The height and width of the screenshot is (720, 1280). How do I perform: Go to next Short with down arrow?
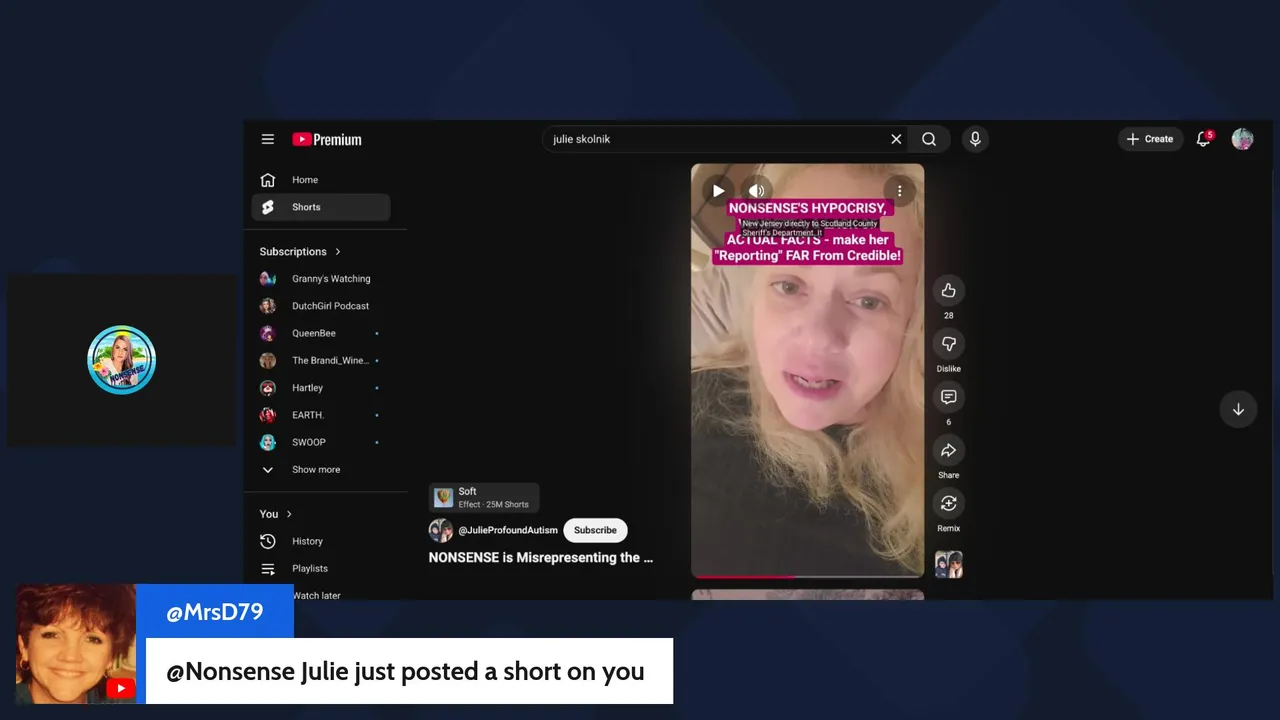(x=1238, y=409)
